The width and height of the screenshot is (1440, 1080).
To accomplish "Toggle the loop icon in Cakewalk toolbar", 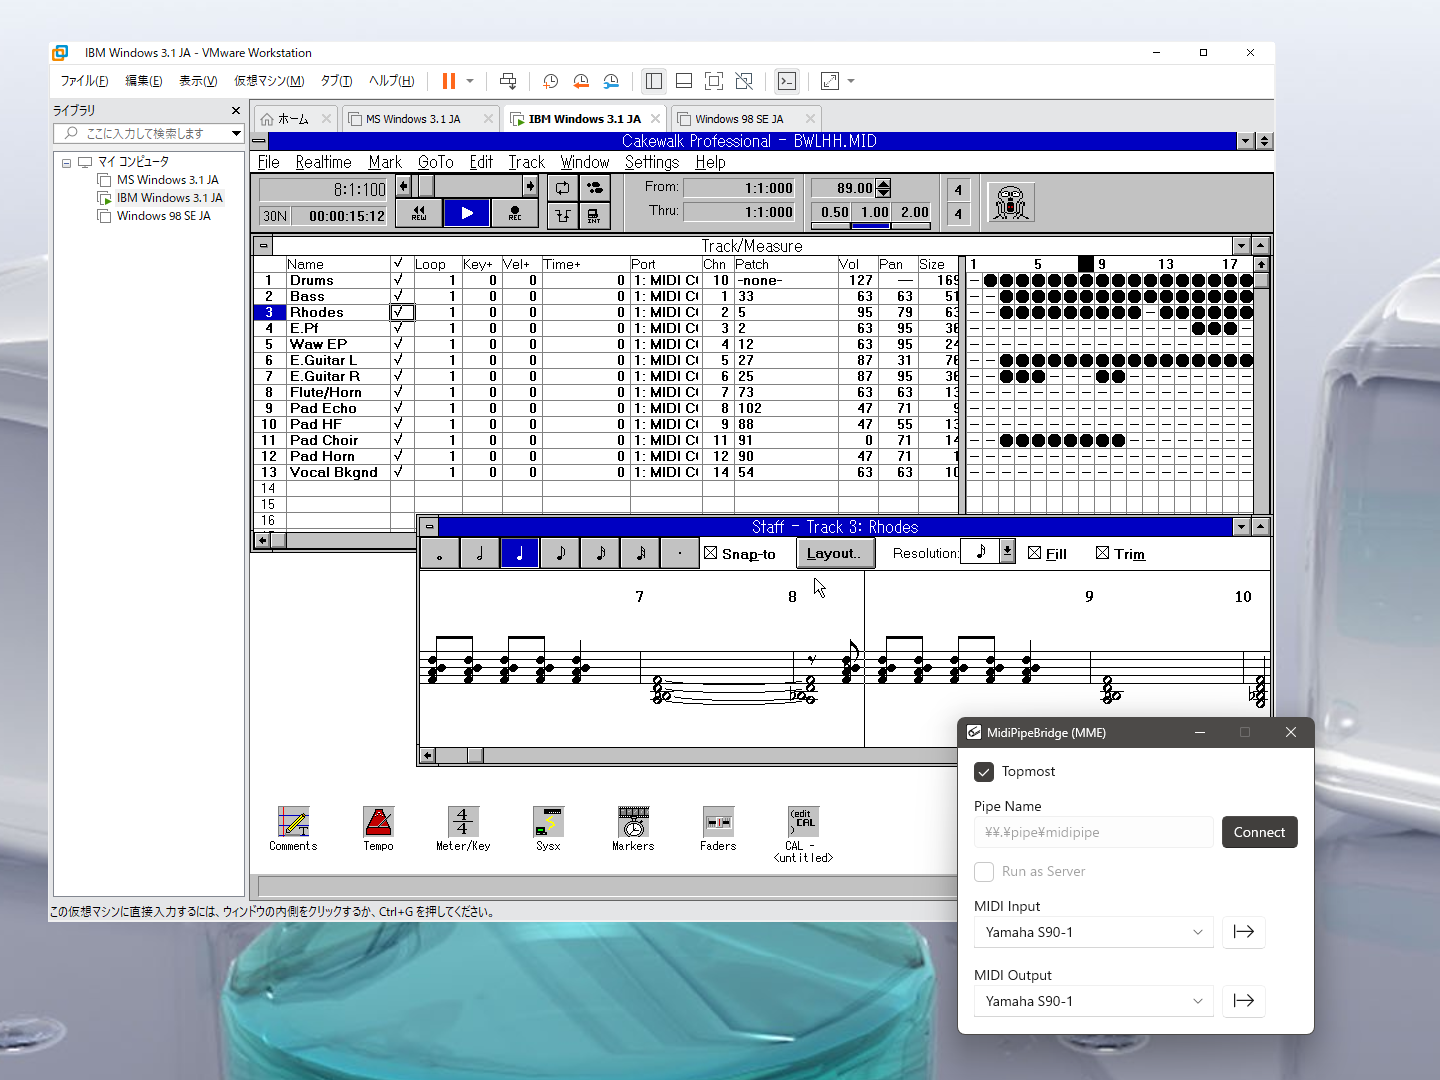I will (x=563, y=188).
